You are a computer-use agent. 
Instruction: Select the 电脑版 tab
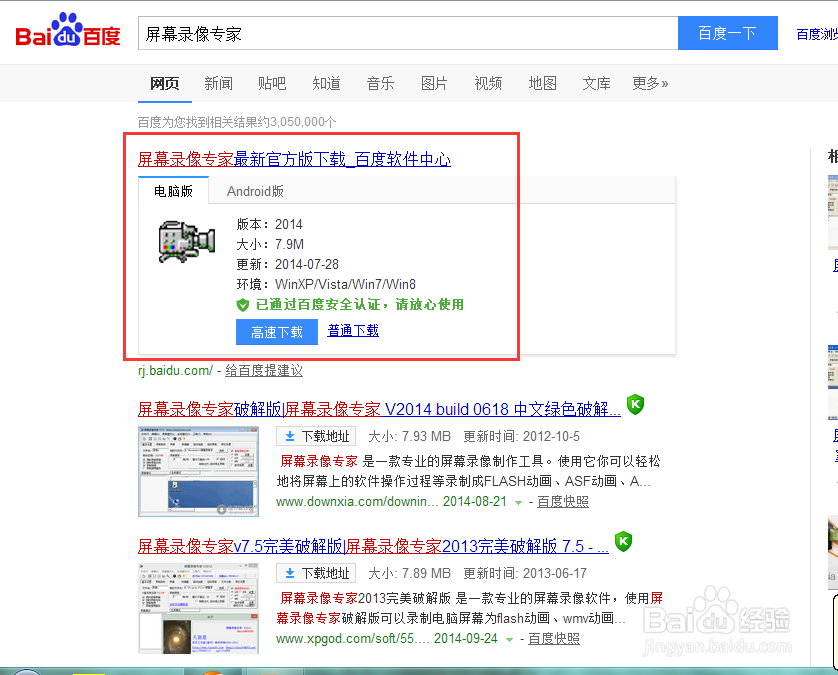pyautogui.click(x=173, y=191)
